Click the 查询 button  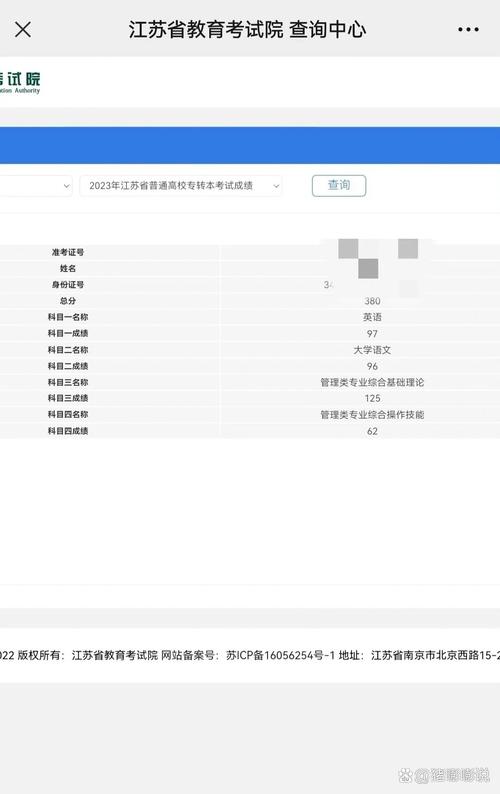pyautogui.click(x=339, y=185)
